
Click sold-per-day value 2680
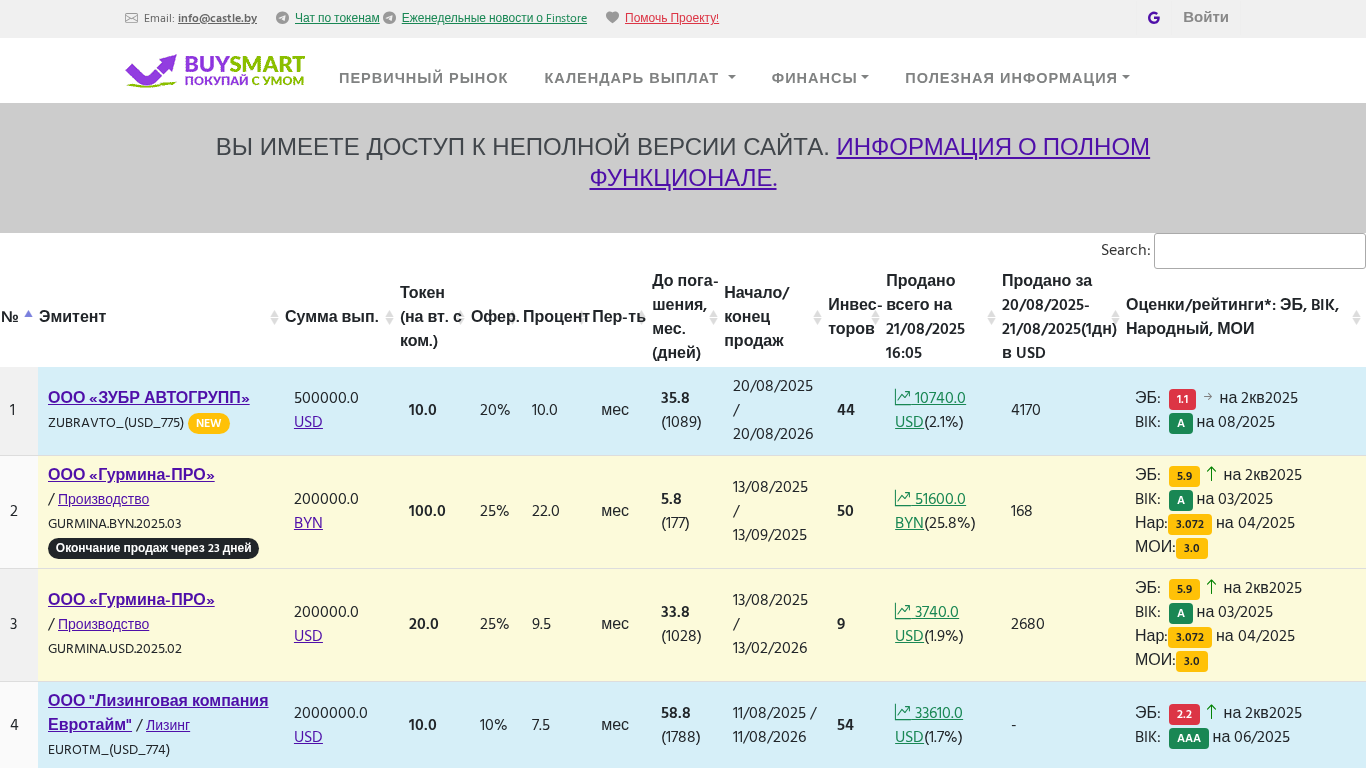(x=1028, y=624)
